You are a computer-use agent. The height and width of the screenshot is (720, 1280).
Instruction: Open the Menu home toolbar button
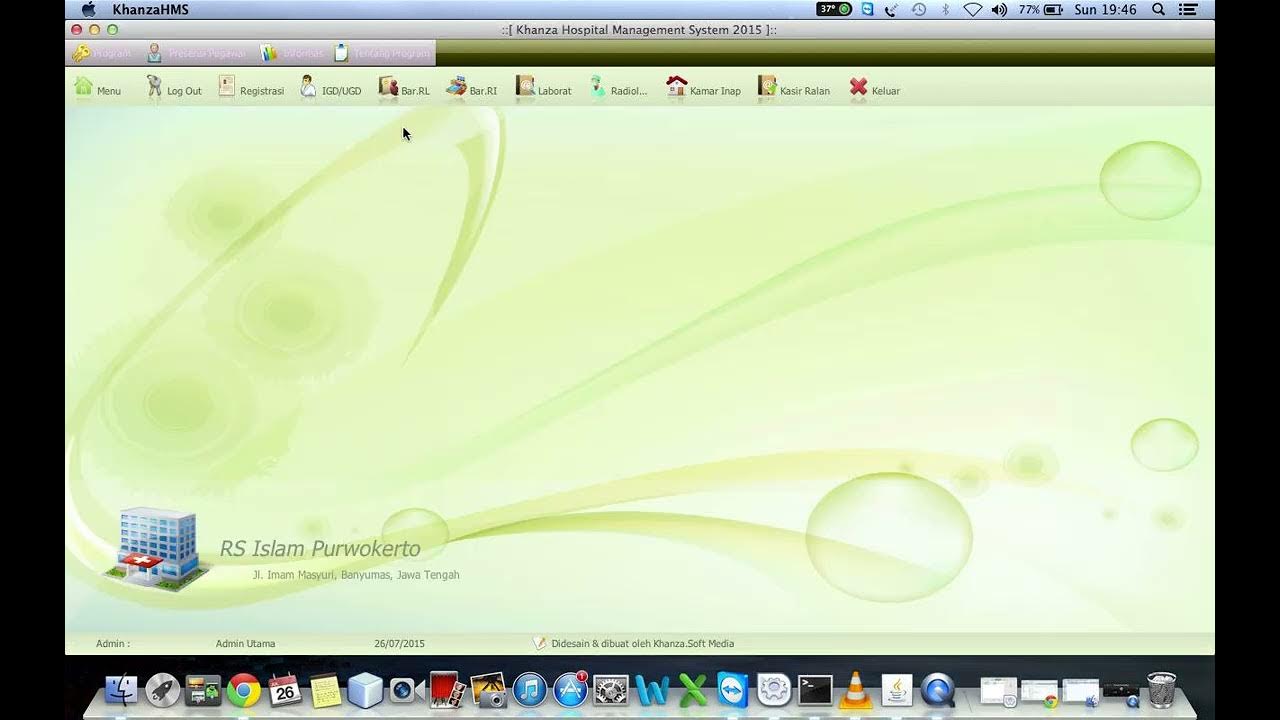coord(97,88)
